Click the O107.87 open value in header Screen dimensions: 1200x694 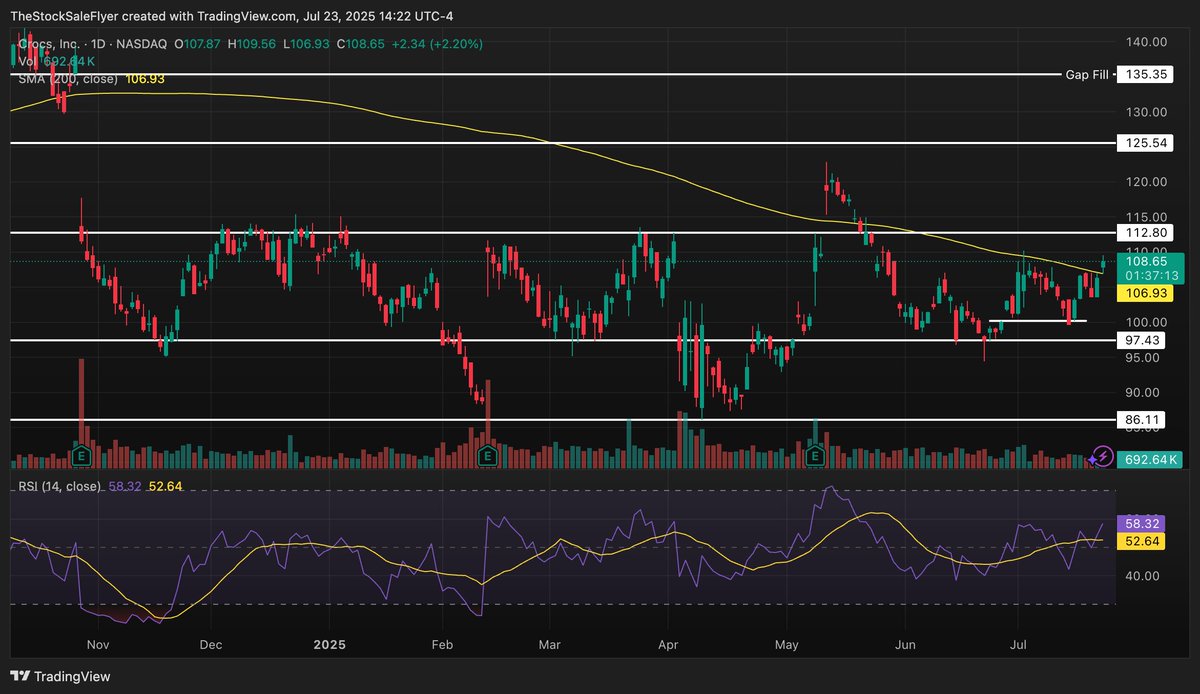199,44
